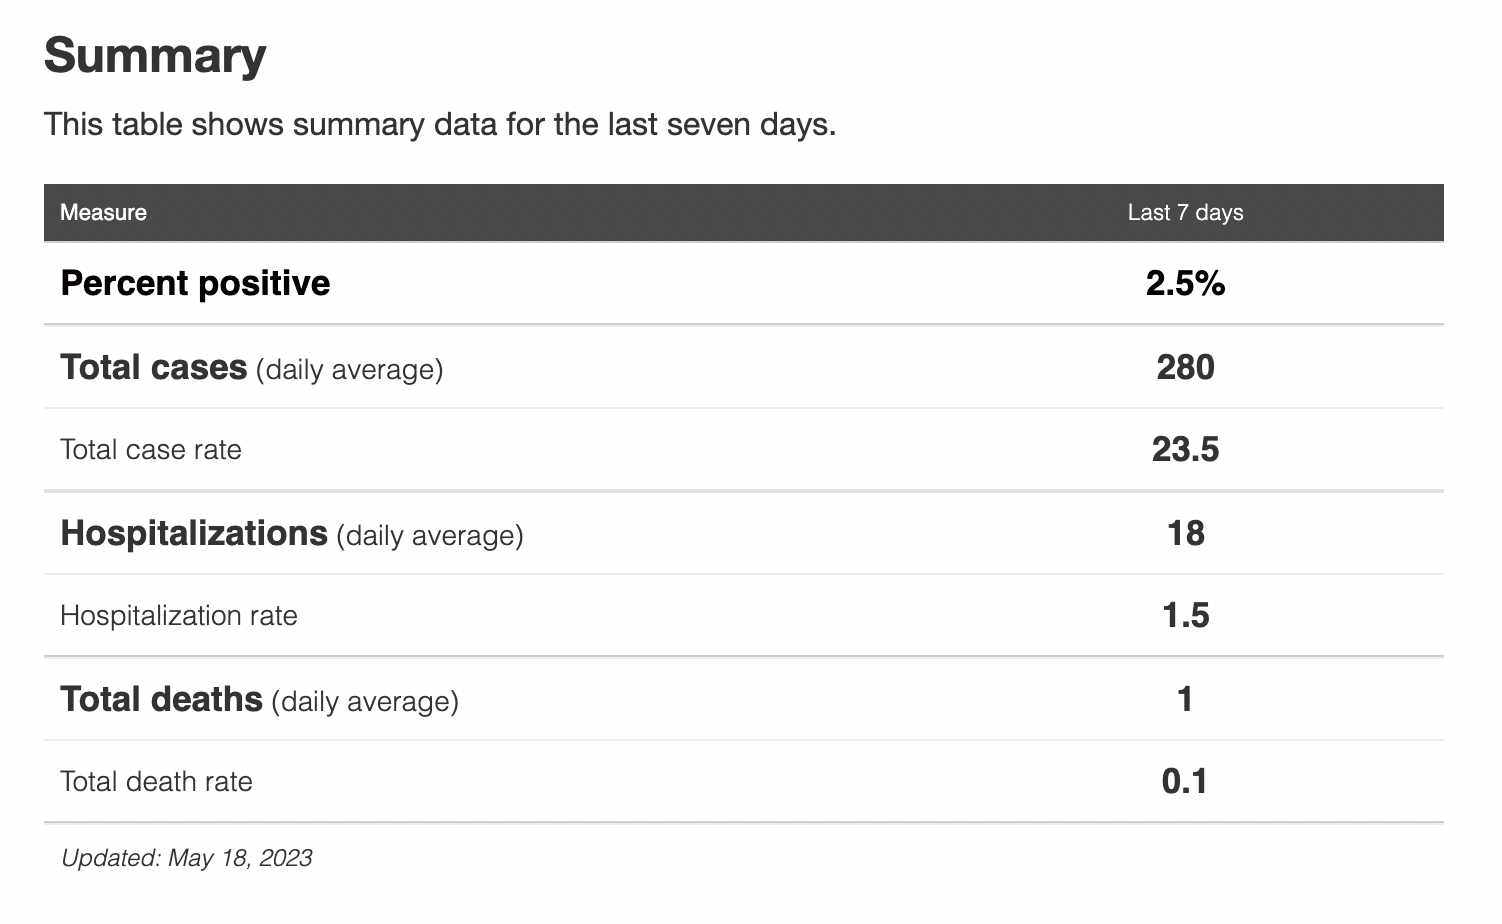Click the 0.1 death rate value
Screen dimensions: 1502x924
(x=1185, y=781)
